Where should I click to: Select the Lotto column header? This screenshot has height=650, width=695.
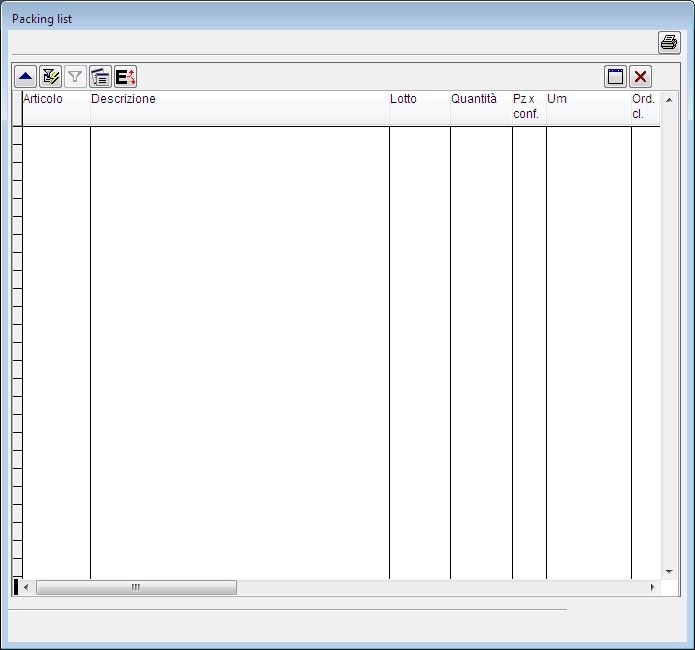pyautogui.click(x=419, y=107)
